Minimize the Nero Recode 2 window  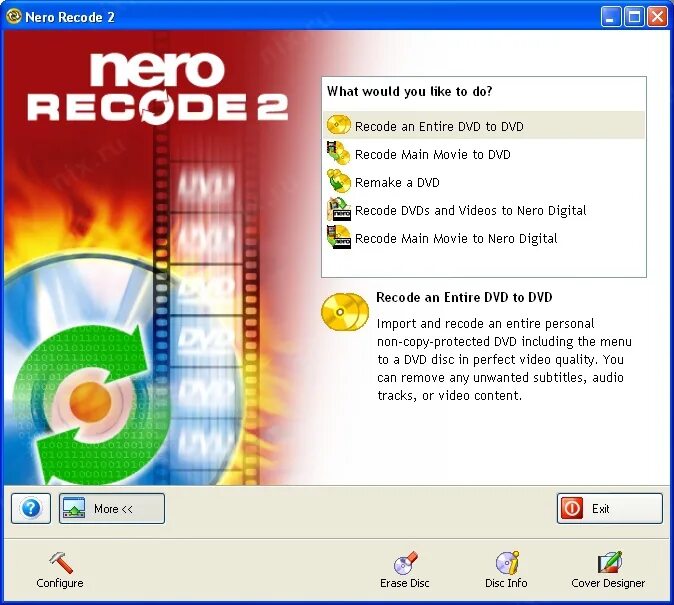610,17
